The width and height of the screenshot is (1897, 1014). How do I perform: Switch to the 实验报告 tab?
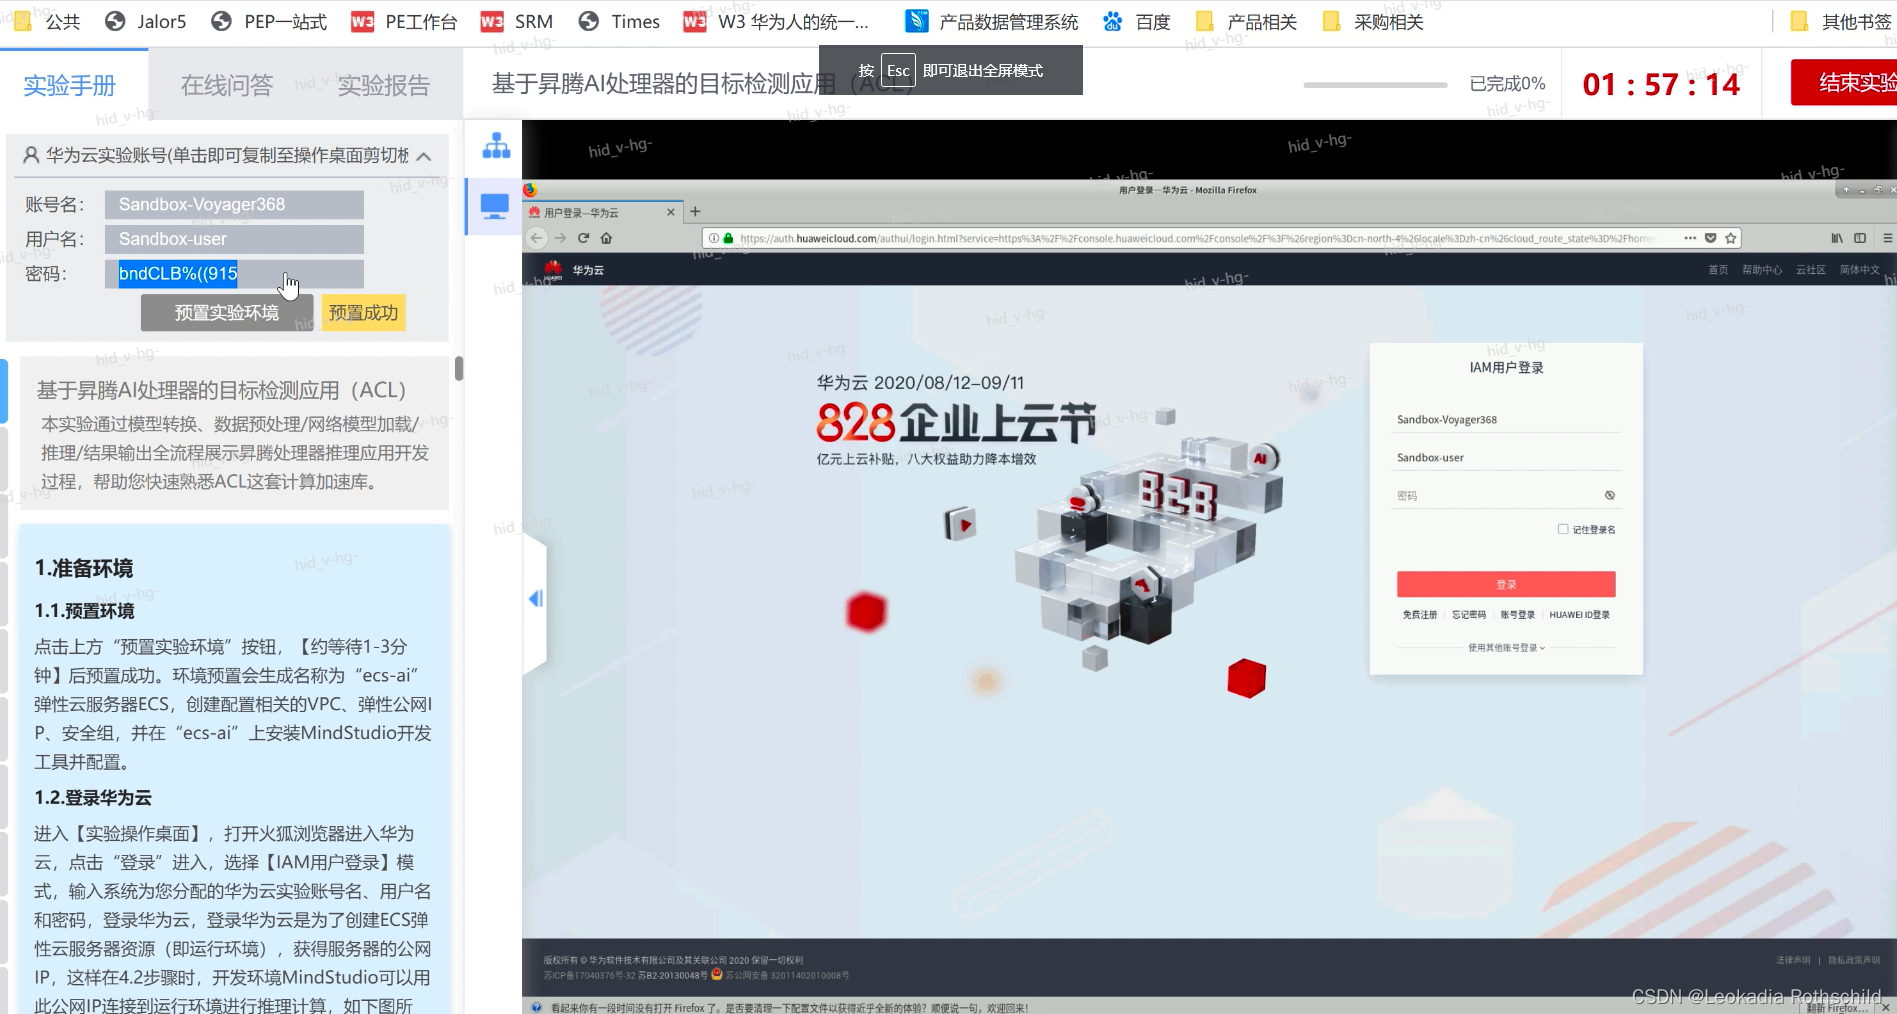click(383, 85)
